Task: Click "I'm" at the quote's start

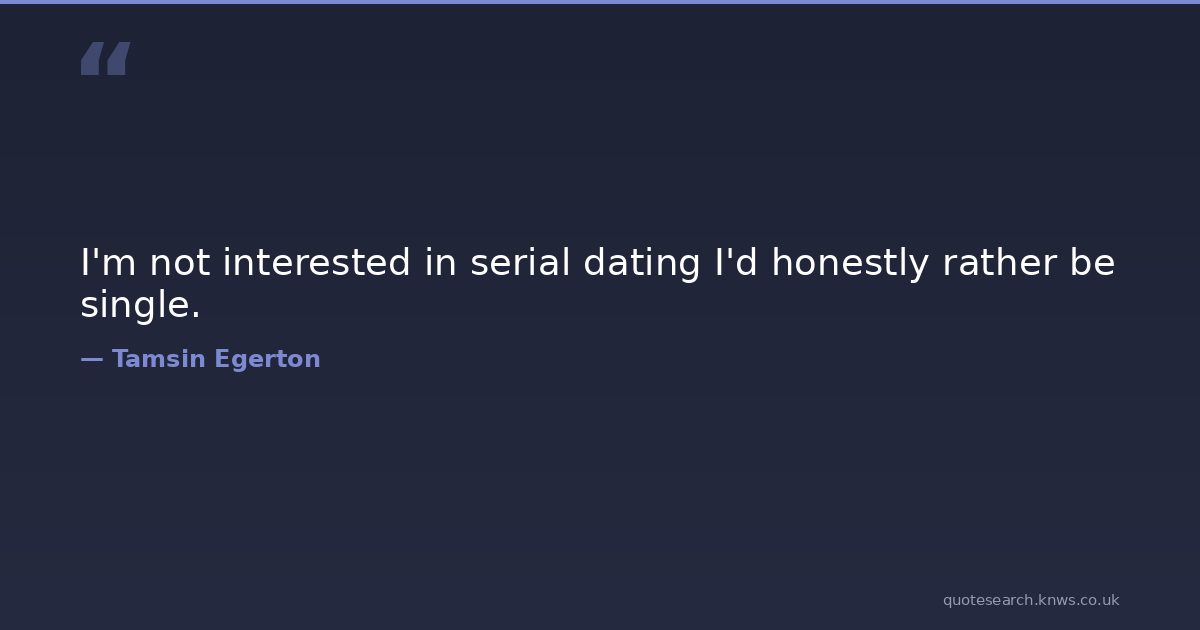Action: pyautogui.click(x=107, y=263)
